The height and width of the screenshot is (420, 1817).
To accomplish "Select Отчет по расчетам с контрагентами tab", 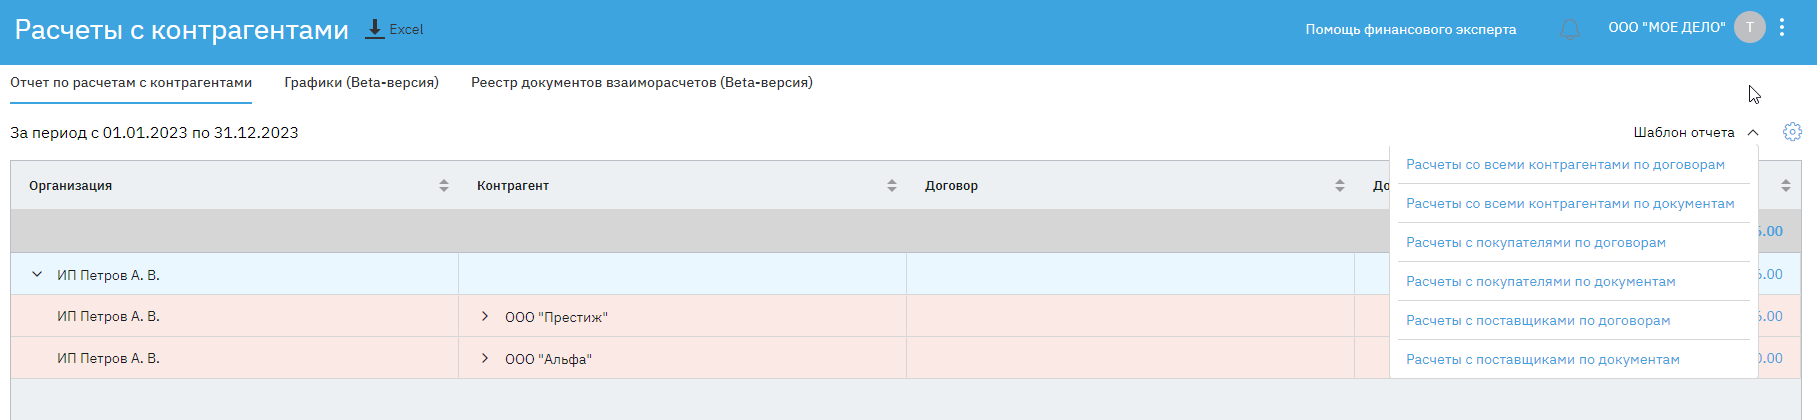I will pyautogui.click(x=131, y=83).
